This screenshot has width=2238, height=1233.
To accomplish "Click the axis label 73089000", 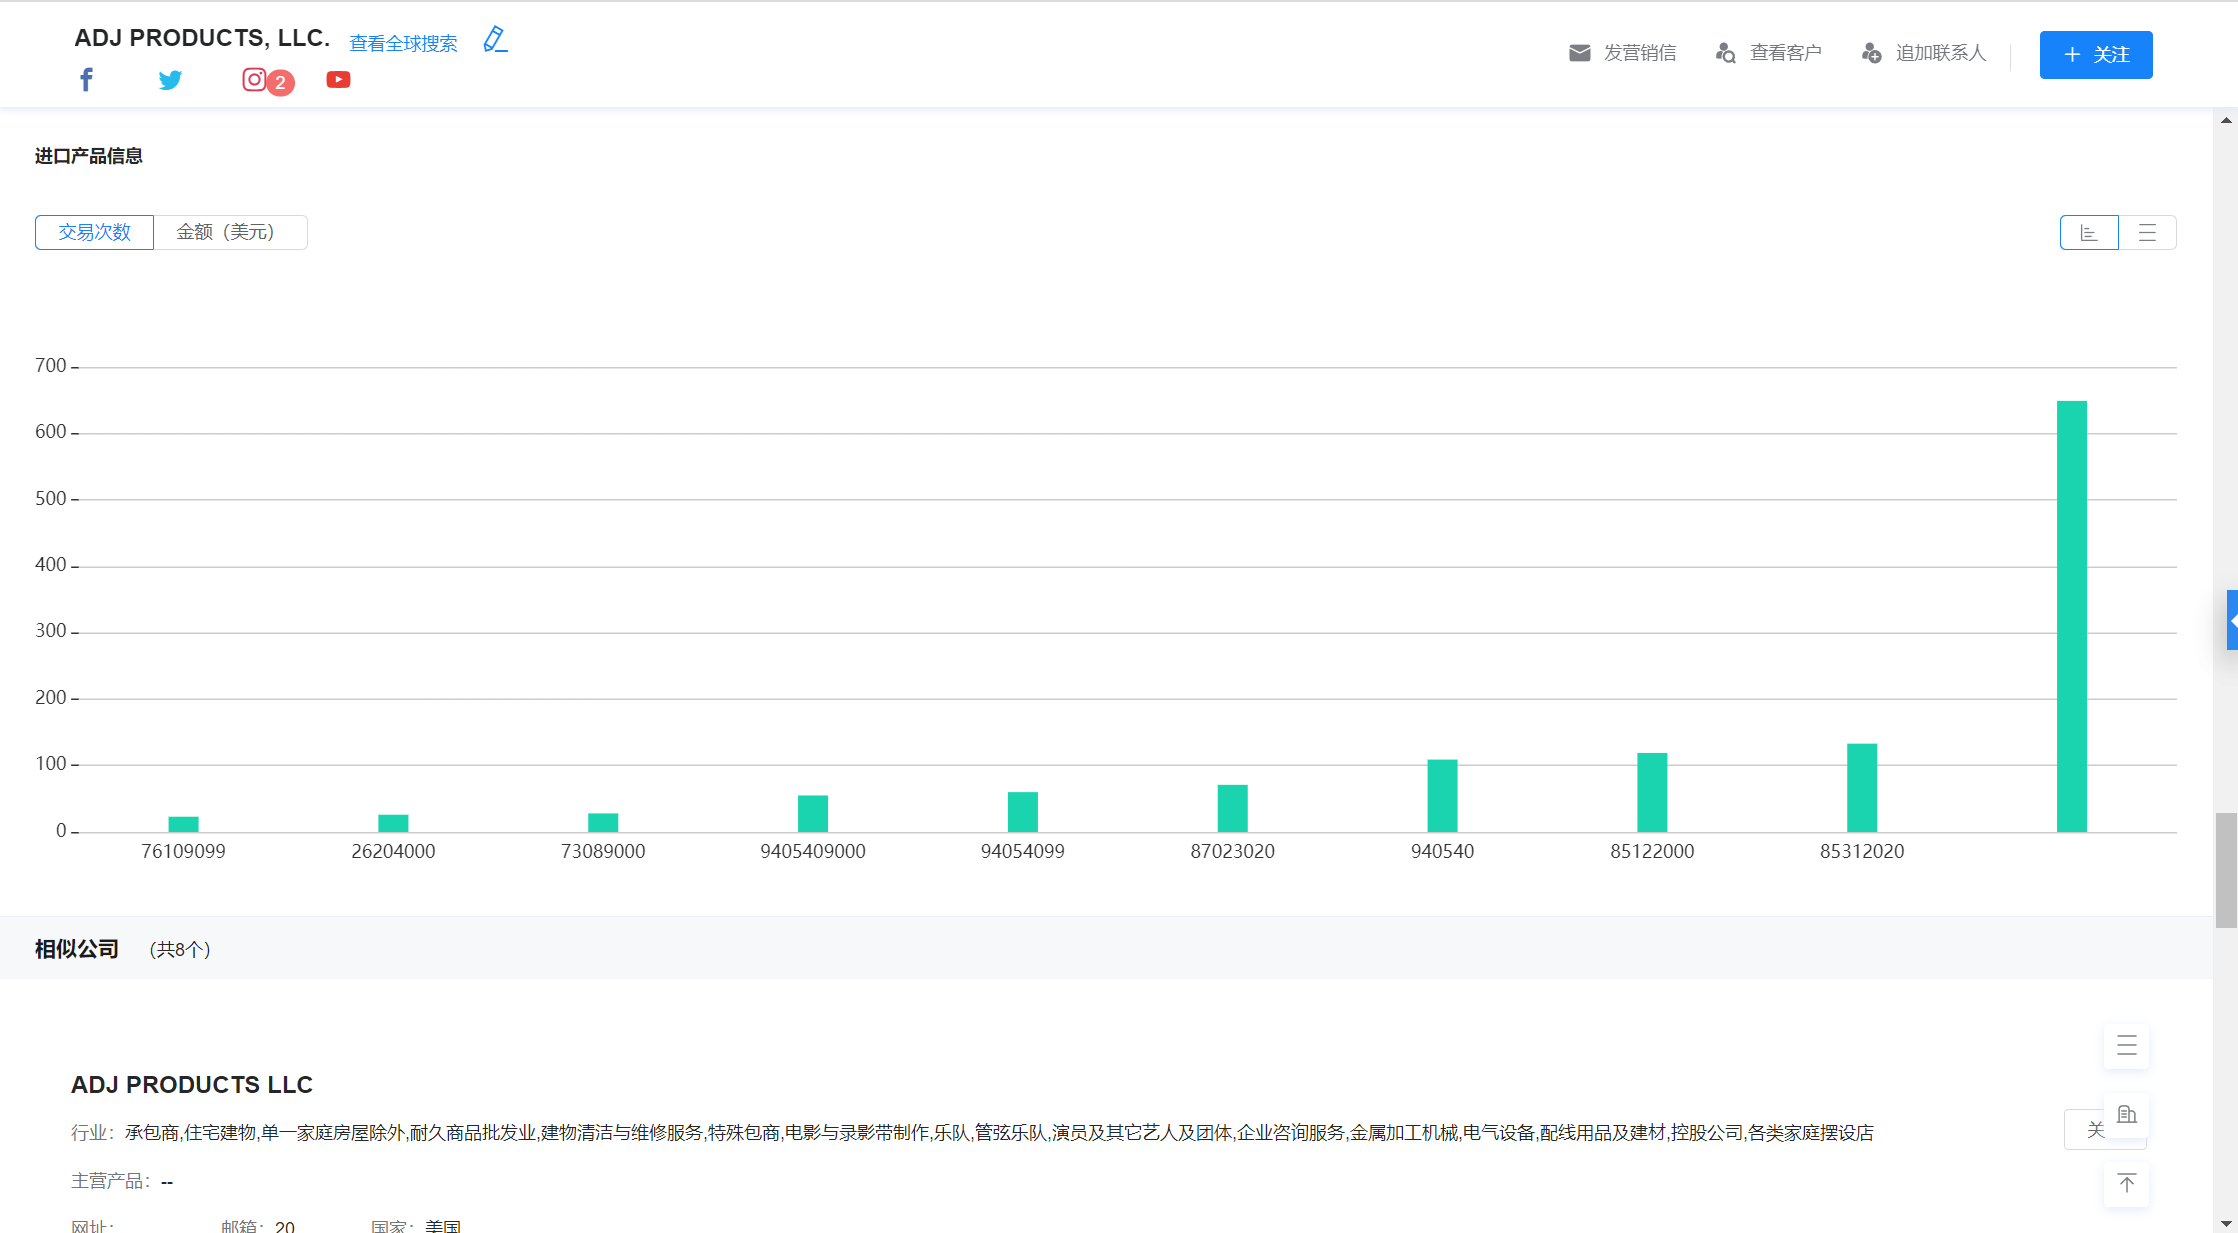I will pyautogui.click(x=603, y=852).
